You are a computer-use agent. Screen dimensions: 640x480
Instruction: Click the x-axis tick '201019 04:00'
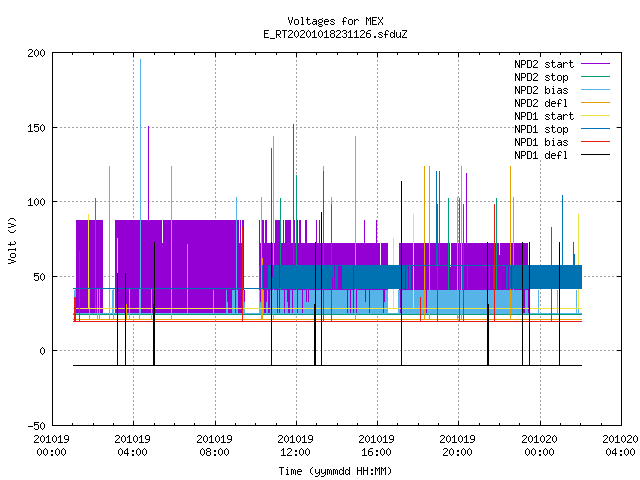pos(133,446)
